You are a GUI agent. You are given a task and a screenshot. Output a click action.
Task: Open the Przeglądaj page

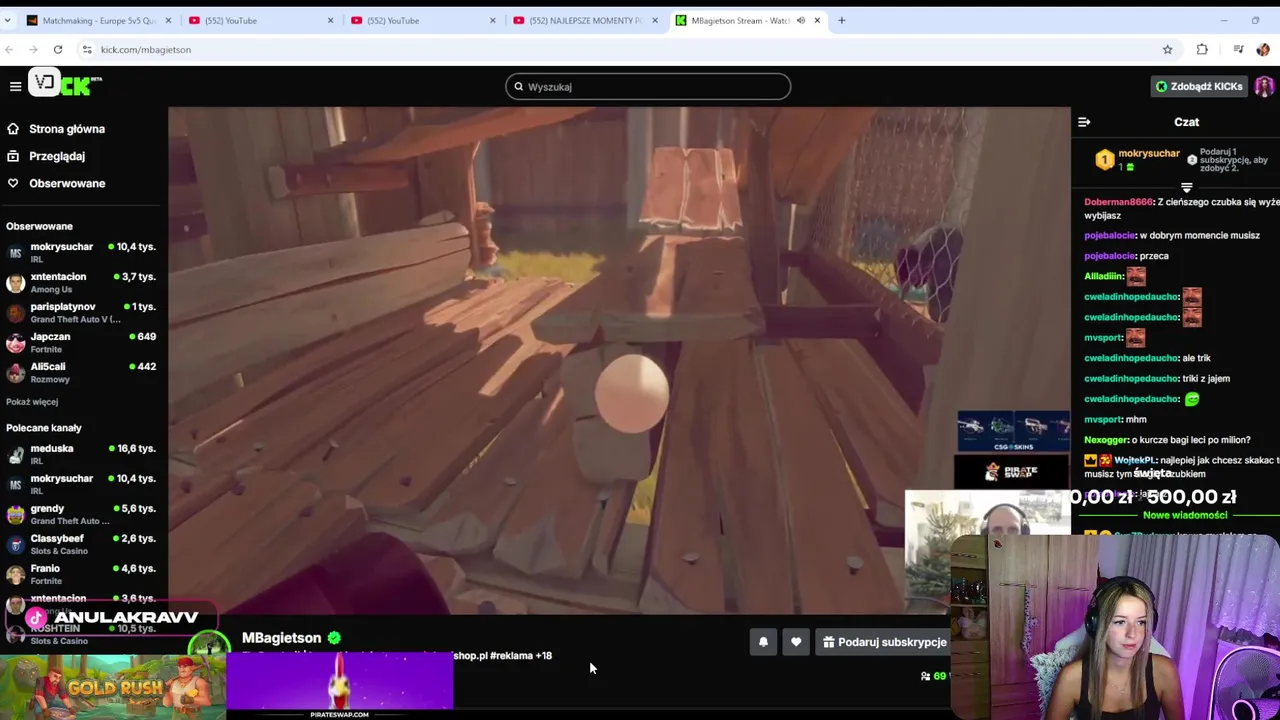pyautogui.click(x=56, y=156)
